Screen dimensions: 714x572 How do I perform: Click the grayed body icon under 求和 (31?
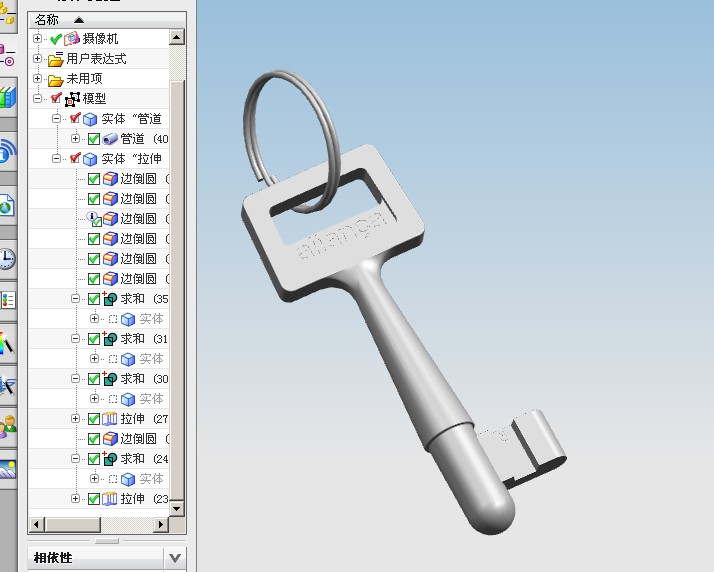click(128, 359)
